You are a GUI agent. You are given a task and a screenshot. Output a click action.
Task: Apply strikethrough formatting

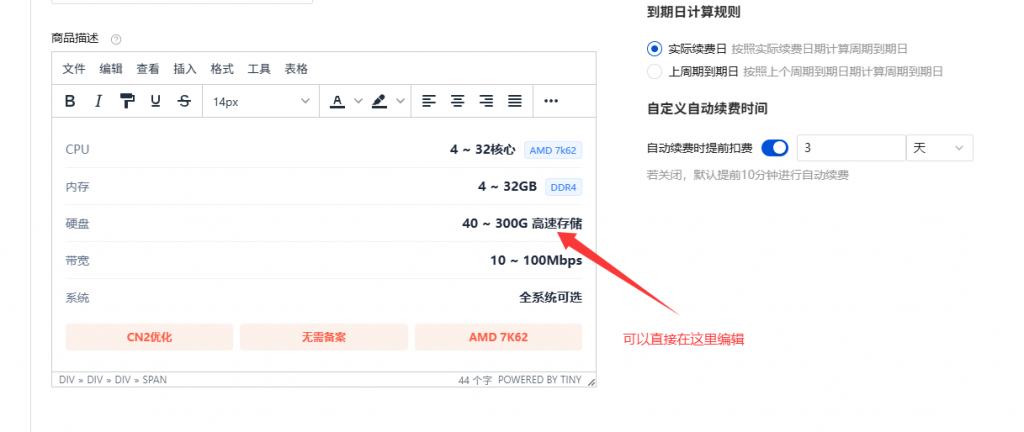[184, 101]
